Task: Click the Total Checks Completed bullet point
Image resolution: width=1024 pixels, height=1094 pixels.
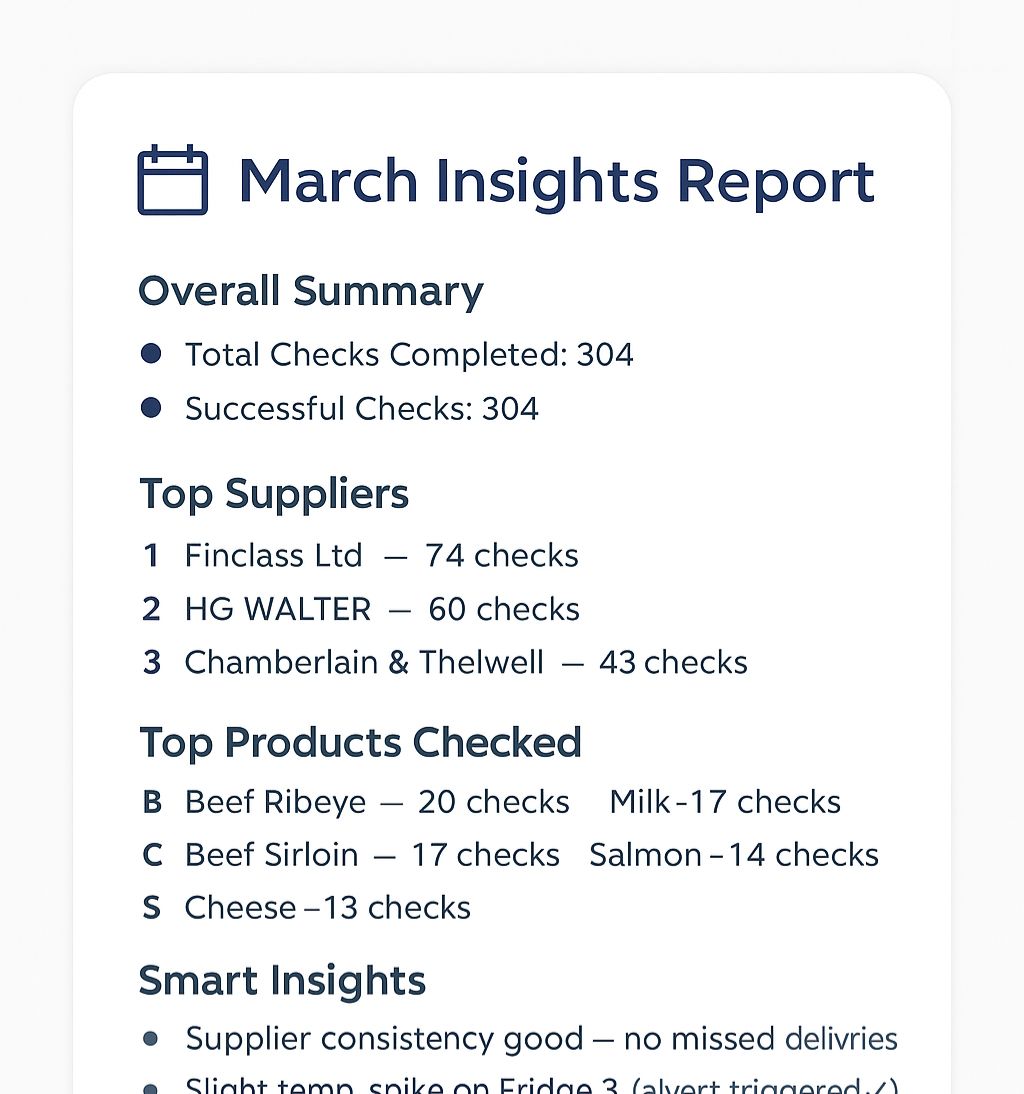Action: point(151,354)
